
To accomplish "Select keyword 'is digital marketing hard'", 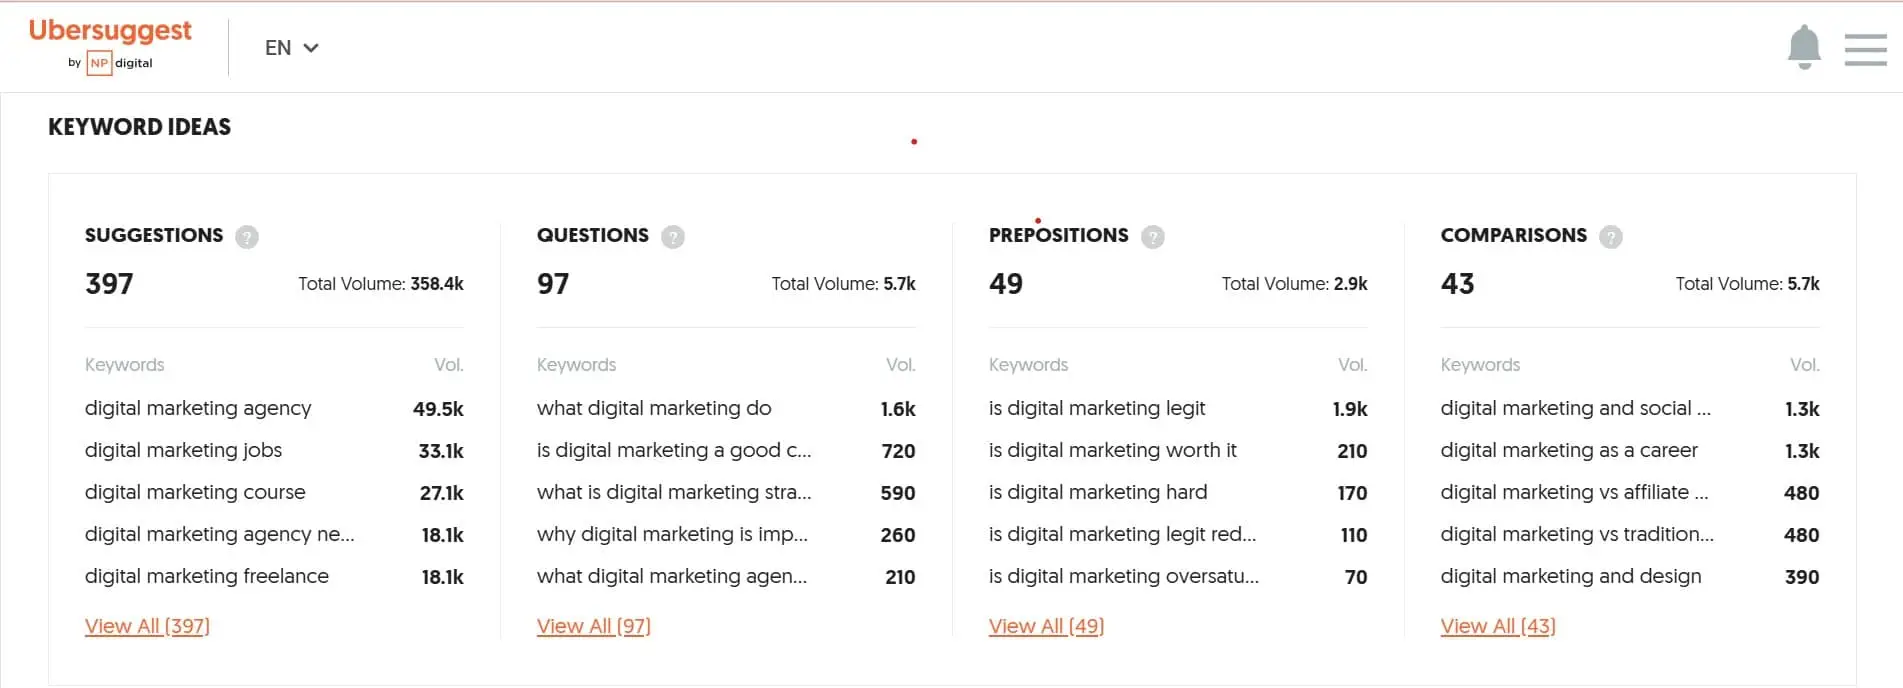I will click(x=1097, y=492).
